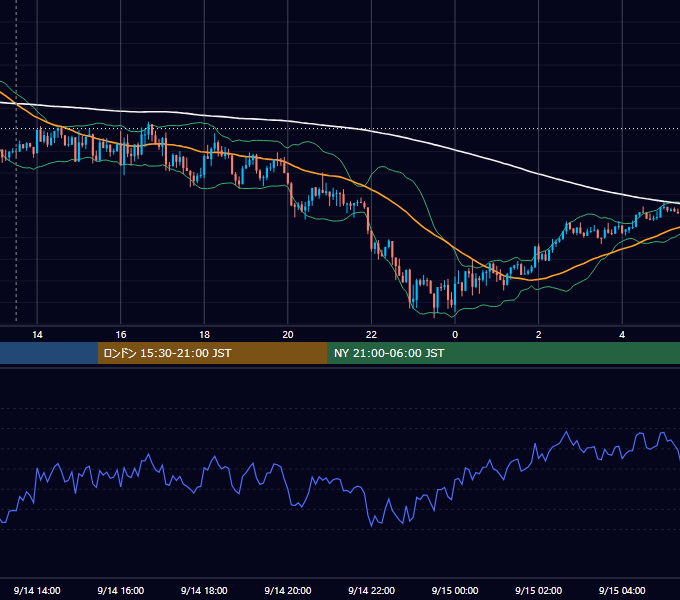Click the hour label 20 on price chart axis

(x=288, y=335)
